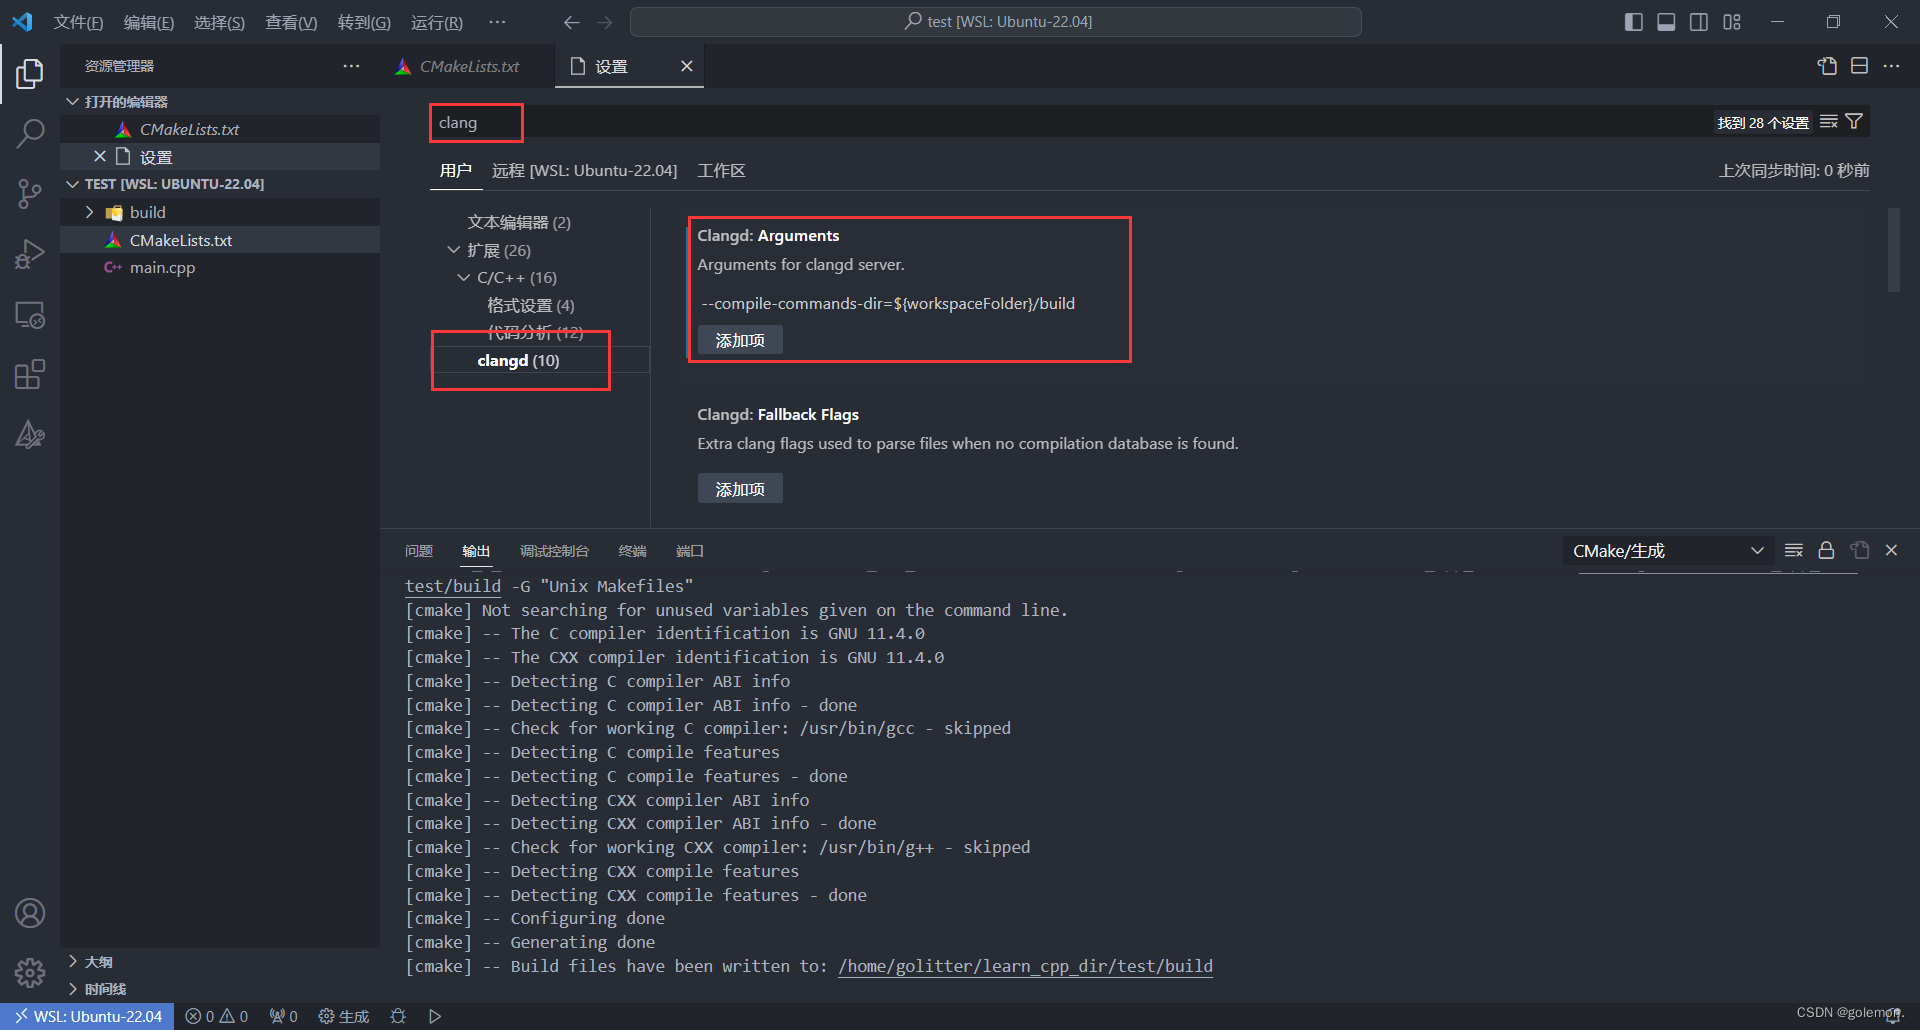Click 添加项 under Clangd: Arguments

pos(740,340)
